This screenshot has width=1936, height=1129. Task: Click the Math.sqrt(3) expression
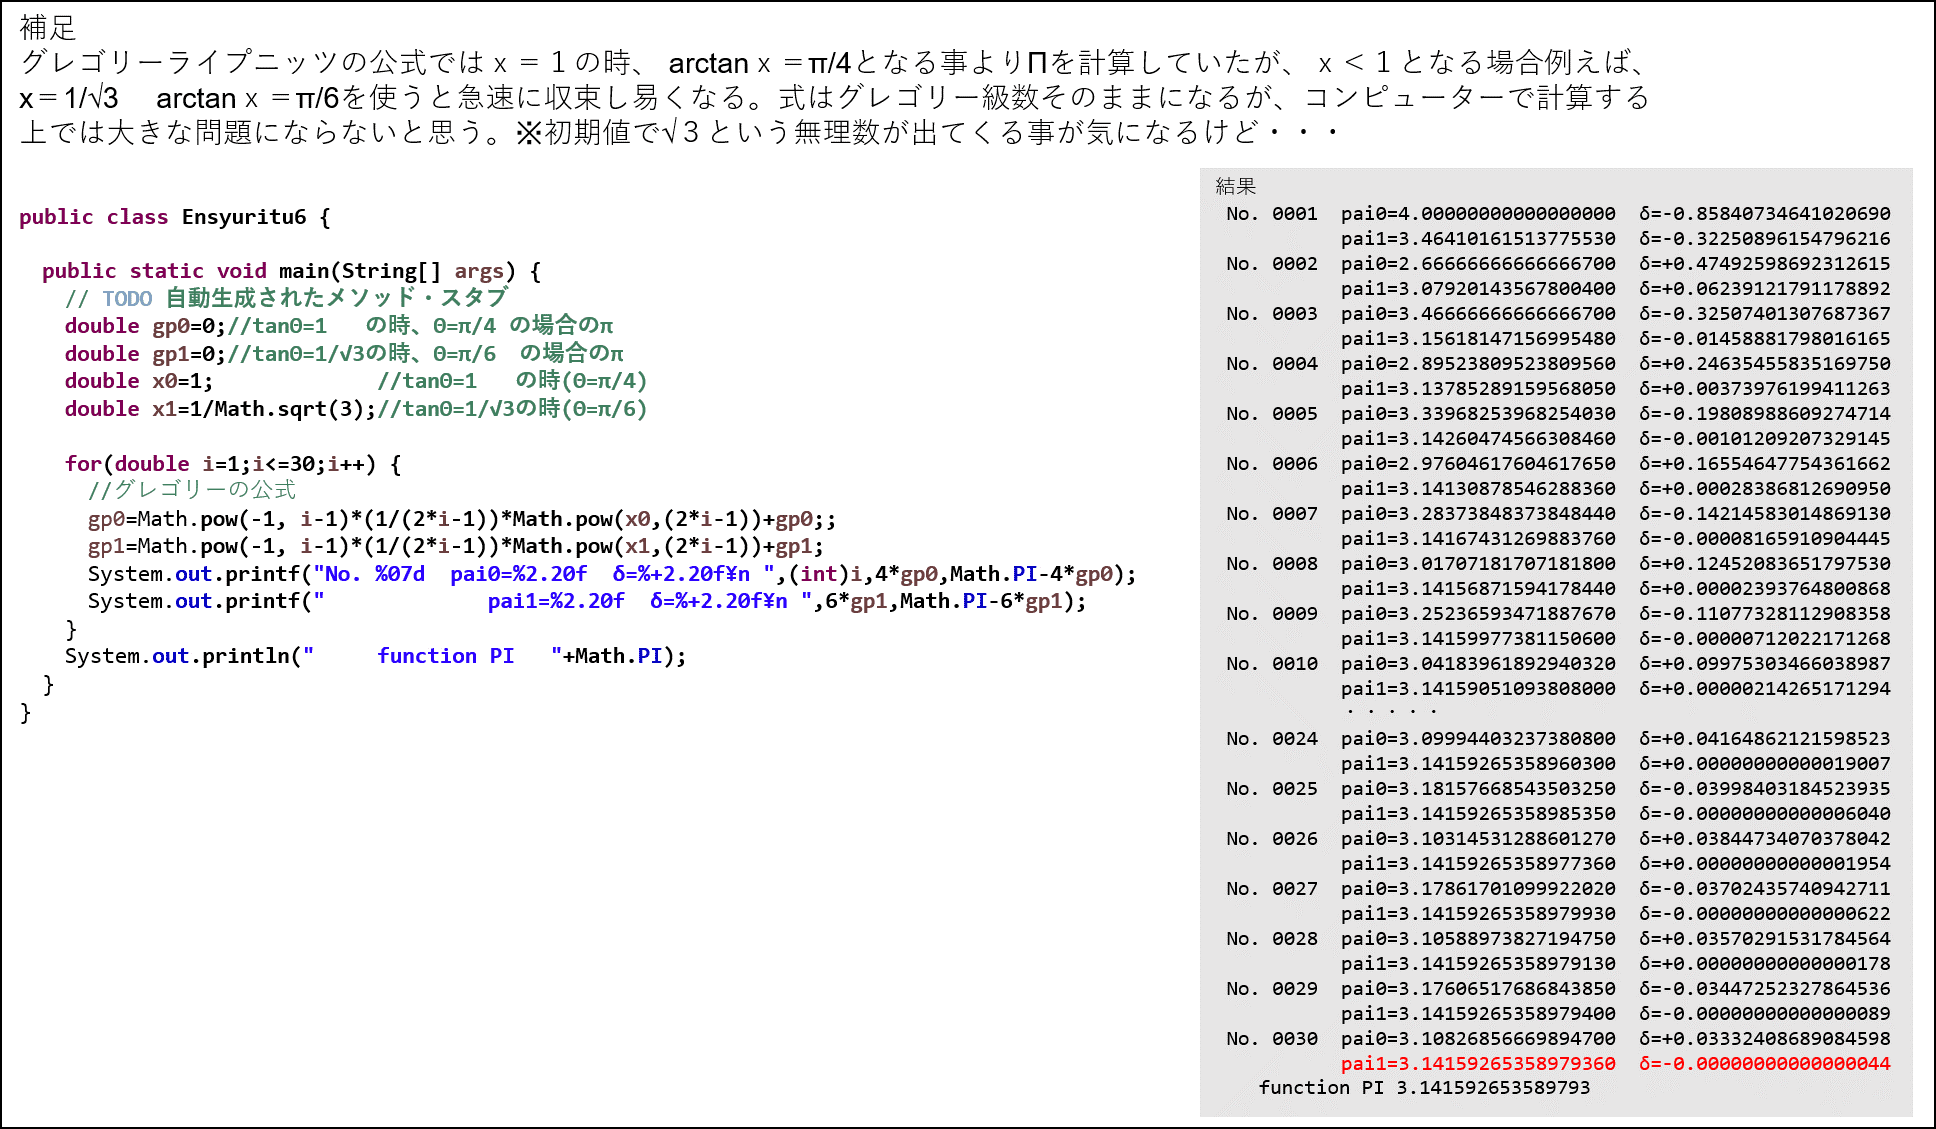tap(294, 409)
